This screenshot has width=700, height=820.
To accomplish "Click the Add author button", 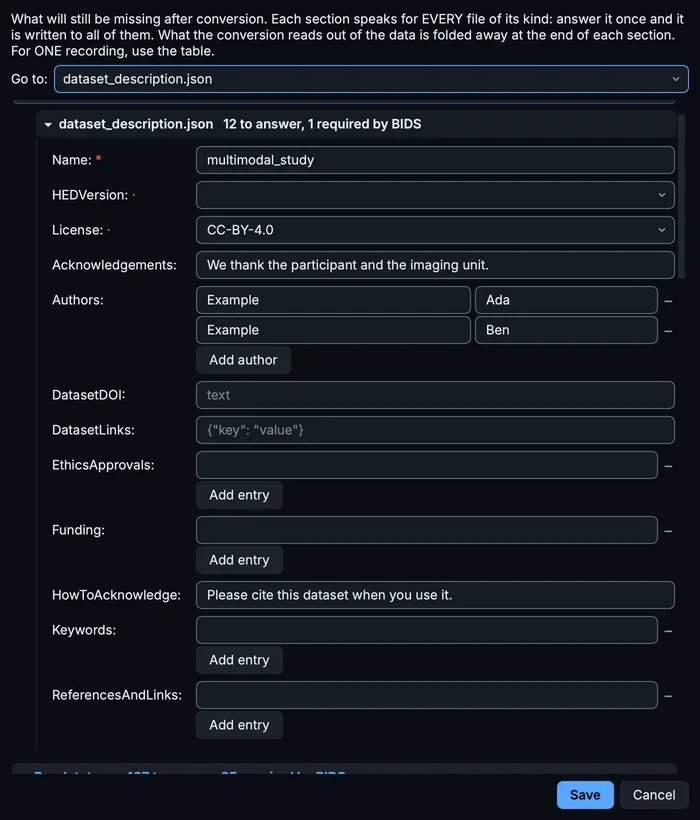I will [243, 360].
